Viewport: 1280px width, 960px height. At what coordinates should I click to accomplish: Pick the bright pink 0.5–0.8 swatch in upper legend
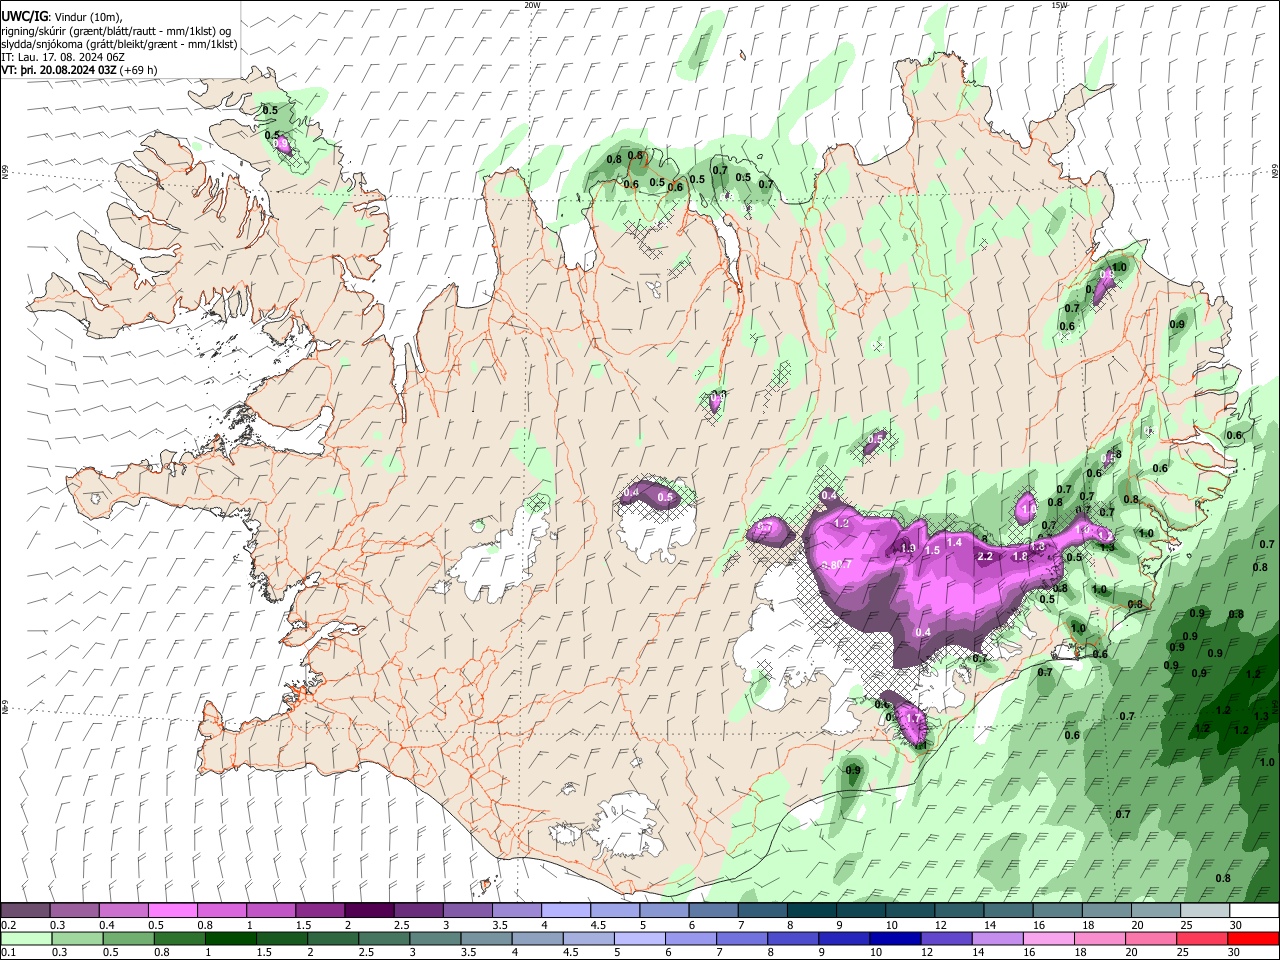tap(172, 910)
